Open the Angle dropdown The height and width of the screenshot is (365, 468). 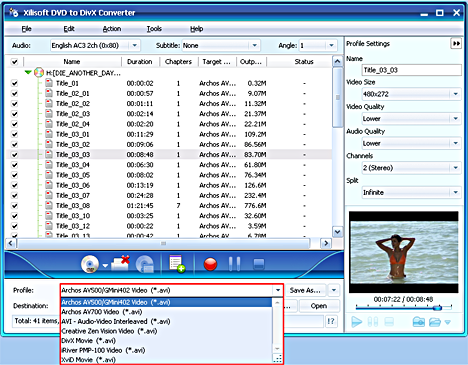coord(331,45)
